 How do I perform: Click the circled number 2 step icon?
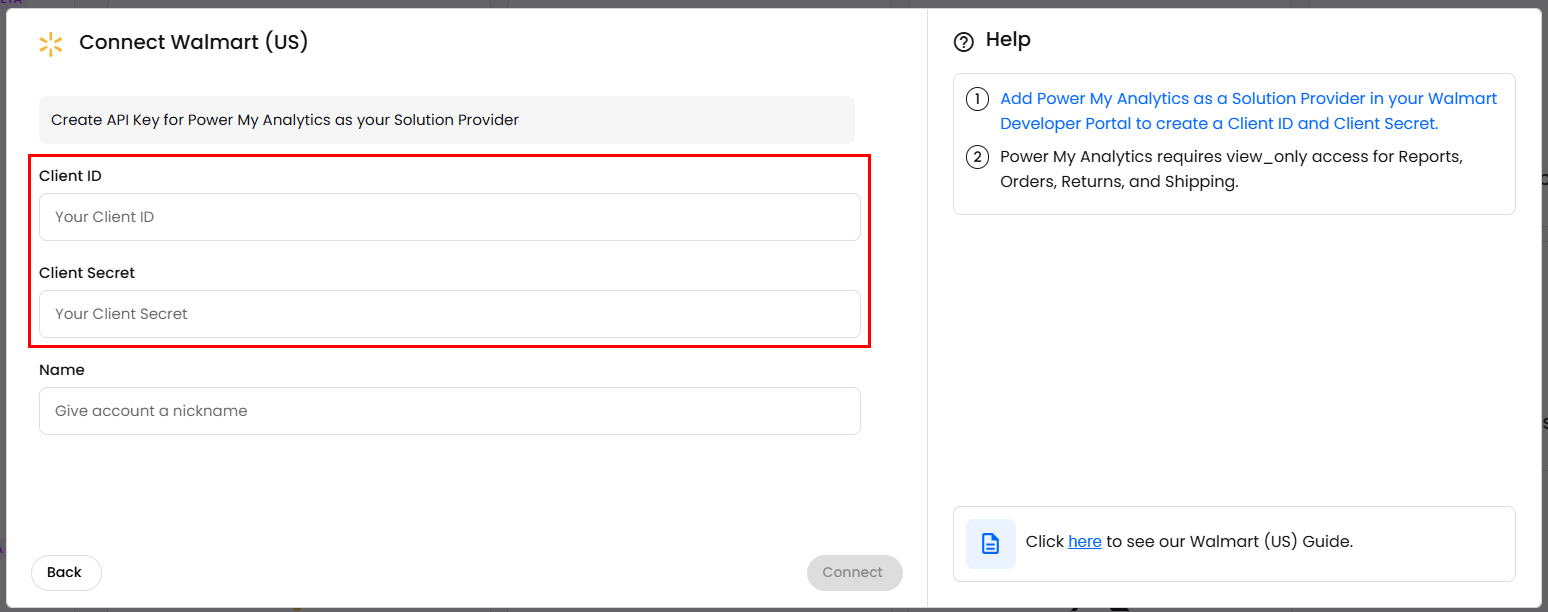(977, 158)
